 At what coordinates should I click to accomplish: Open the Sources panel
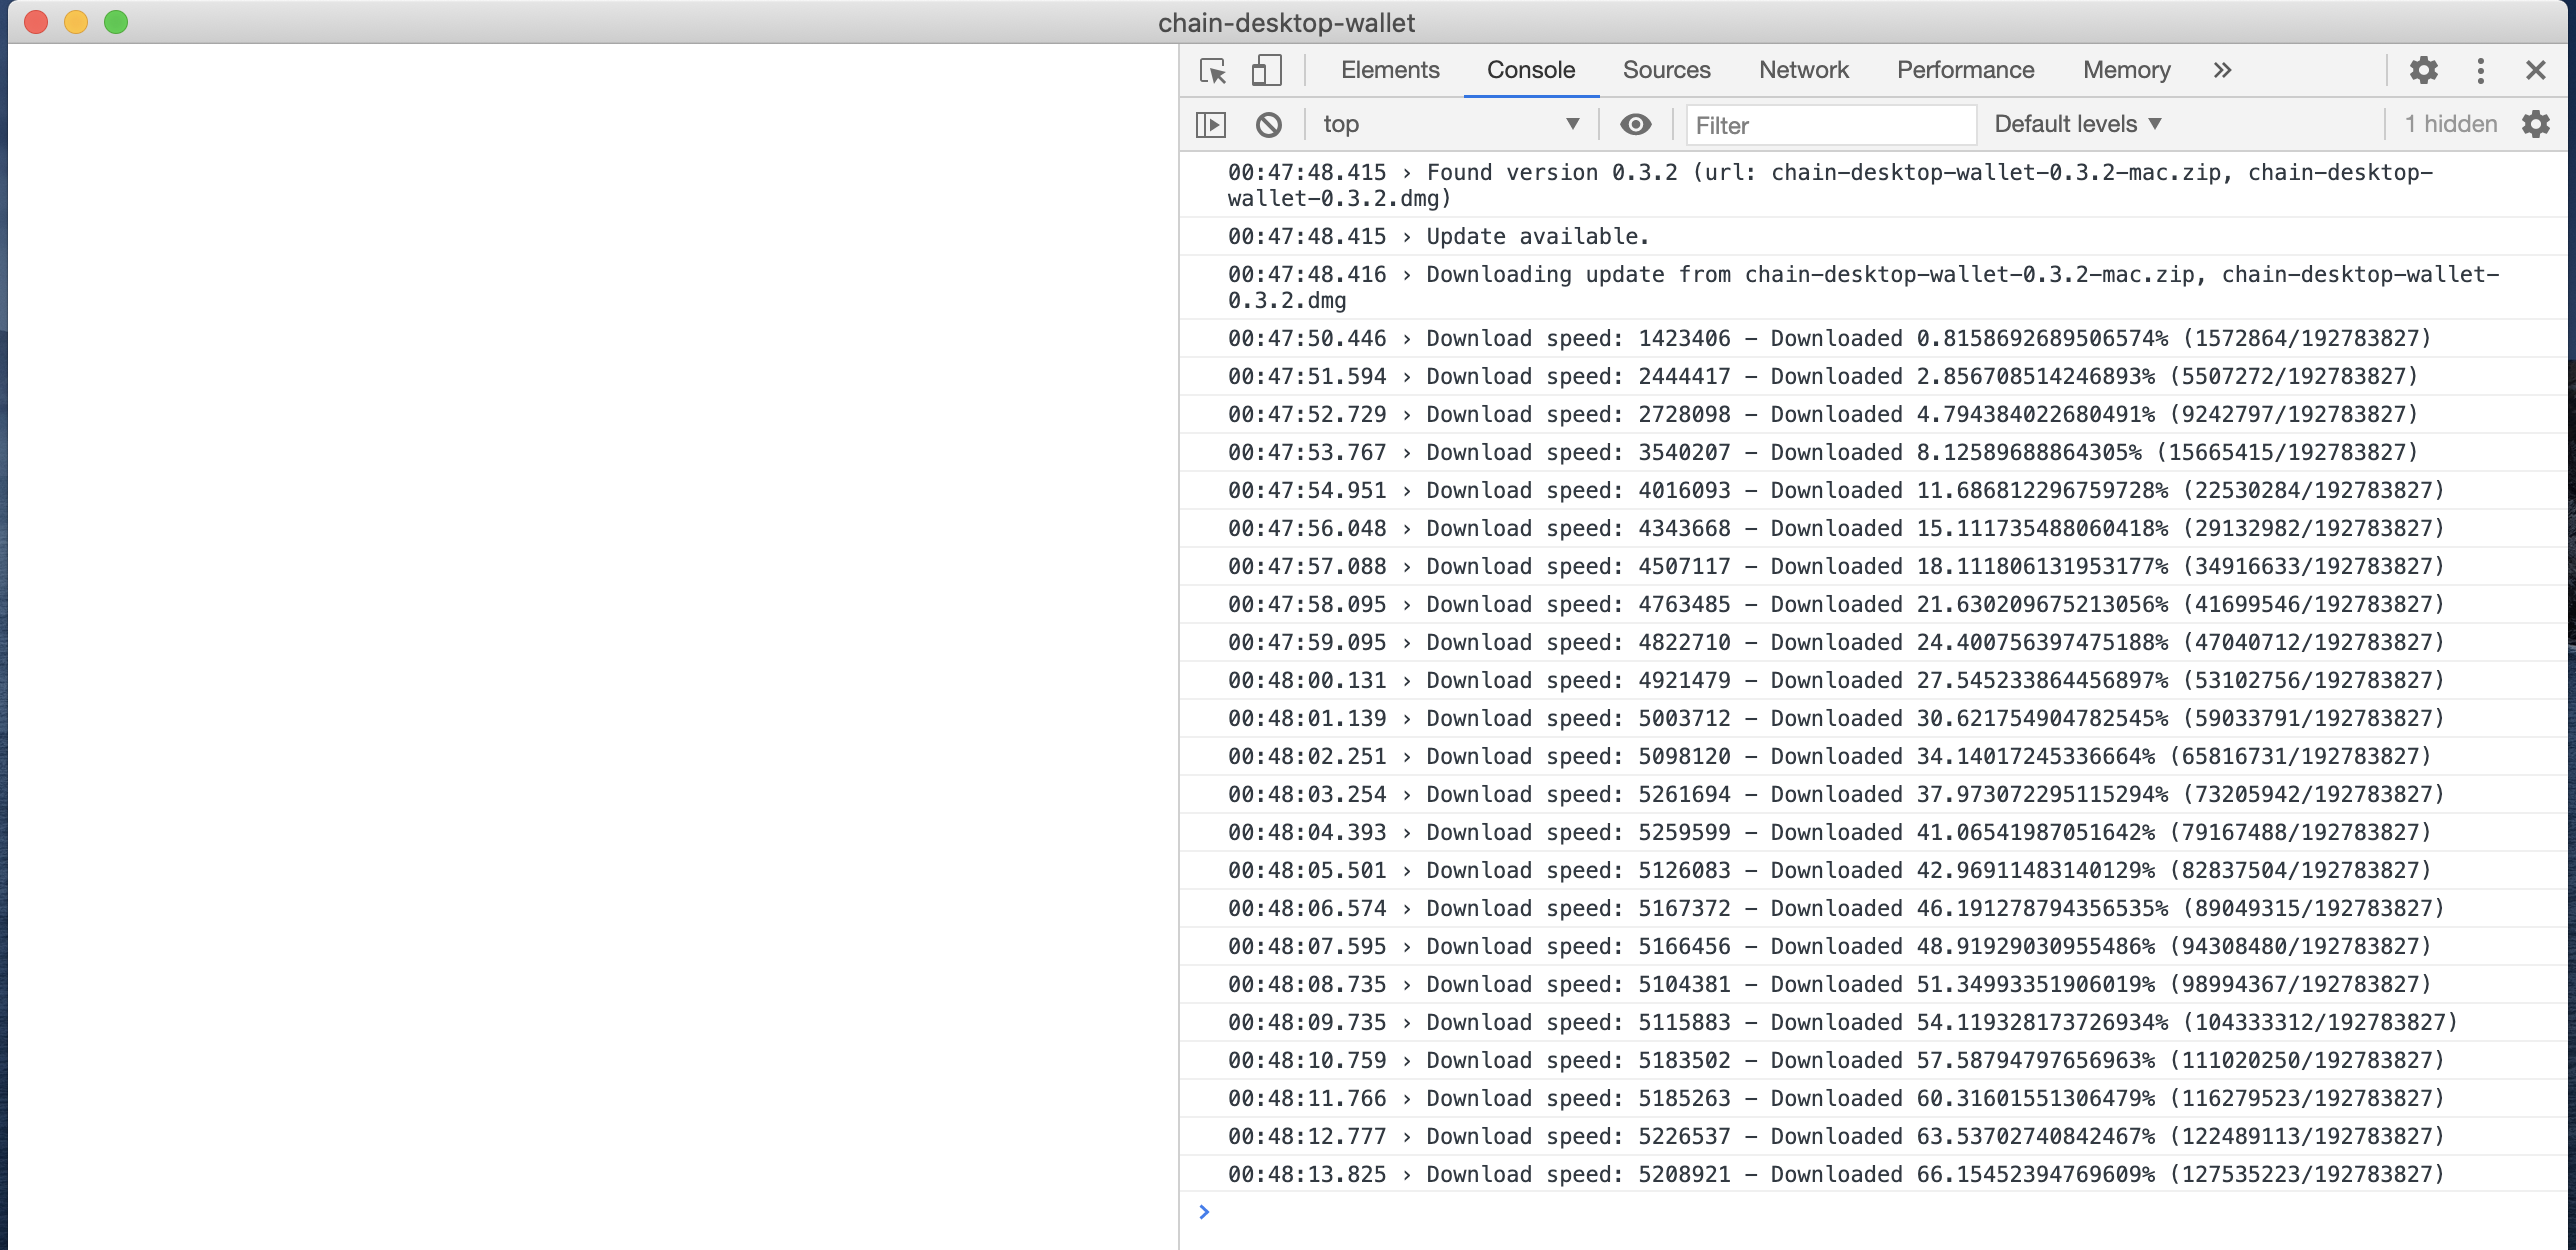1666,70
